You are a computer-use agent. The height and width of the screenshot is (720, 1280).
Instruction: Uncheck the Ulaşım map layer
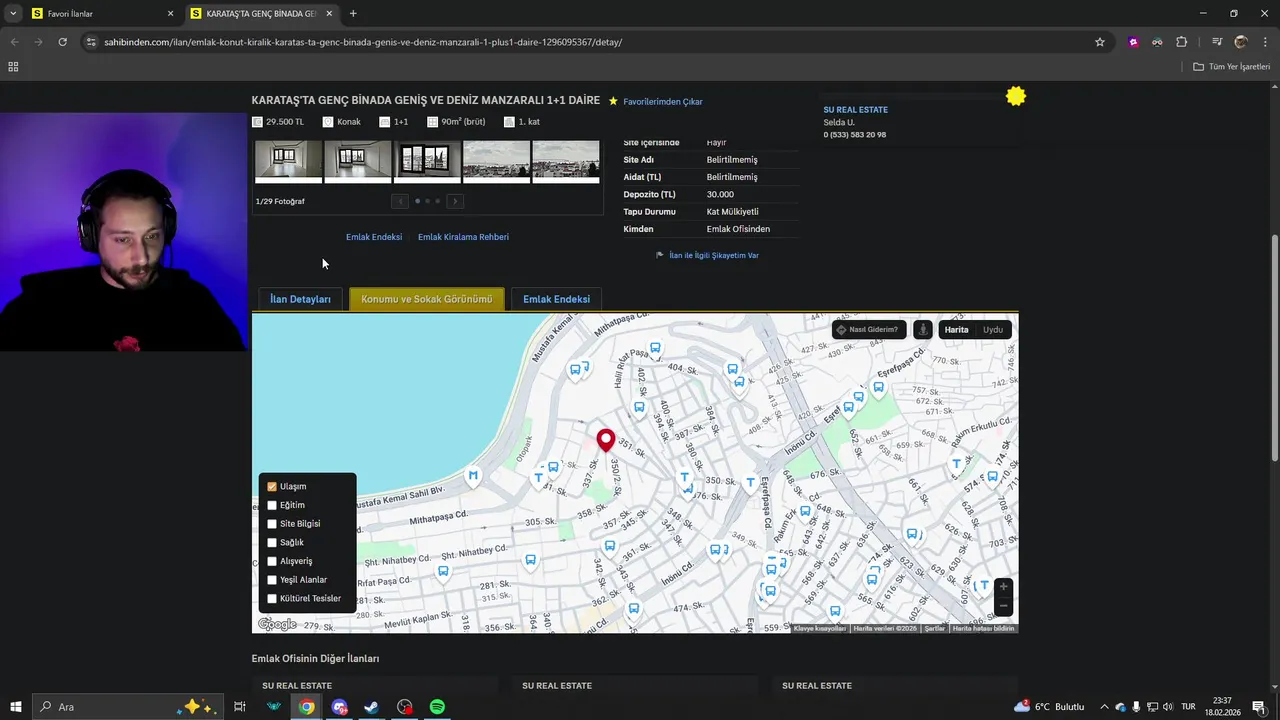[x=272, y=487]
